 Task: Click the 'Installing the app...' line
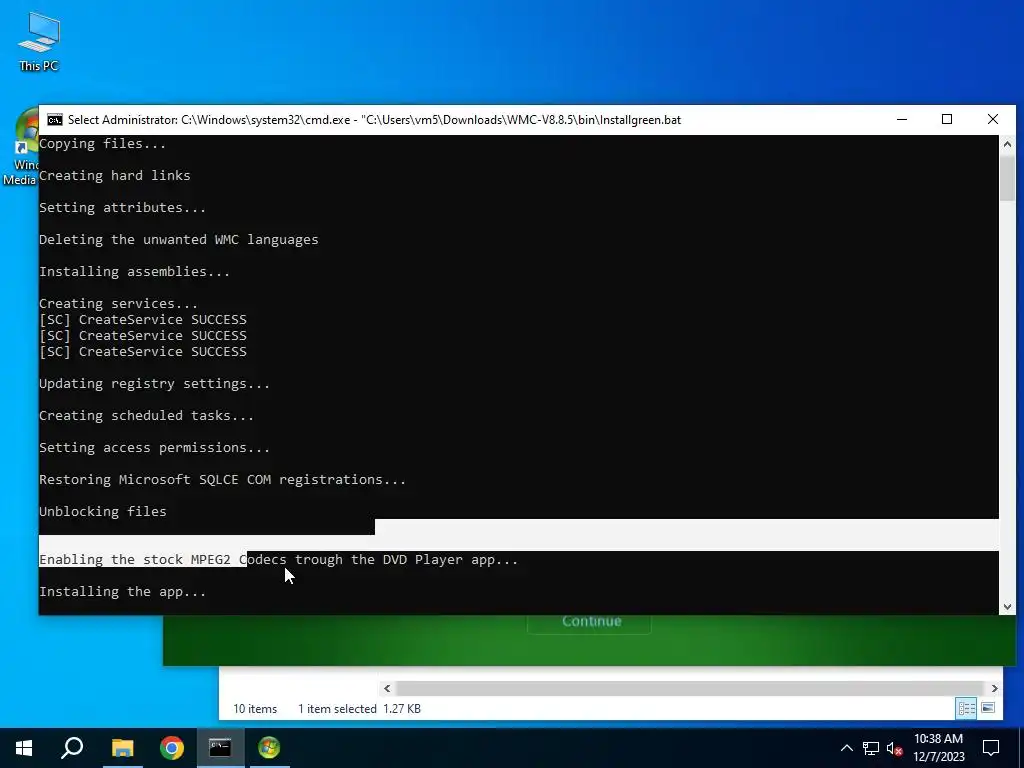[122, 592]
